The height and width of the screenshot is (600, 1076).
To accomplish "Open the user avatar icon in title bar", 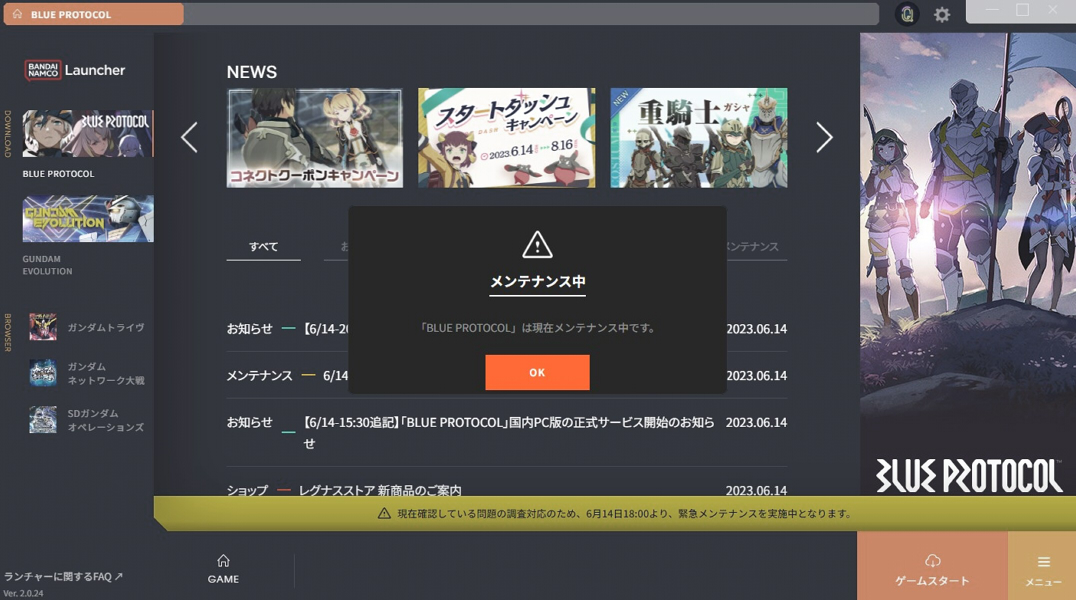I will (907, 14).
